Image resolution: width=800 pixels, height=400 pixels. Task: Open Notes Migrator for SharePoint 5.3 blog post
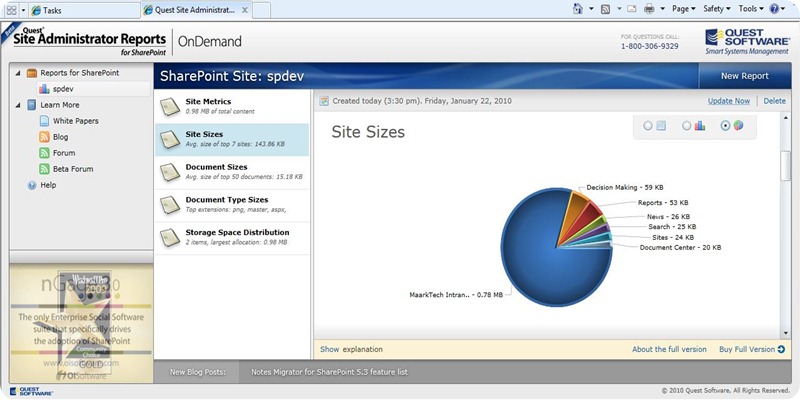(x=330, y=372)
